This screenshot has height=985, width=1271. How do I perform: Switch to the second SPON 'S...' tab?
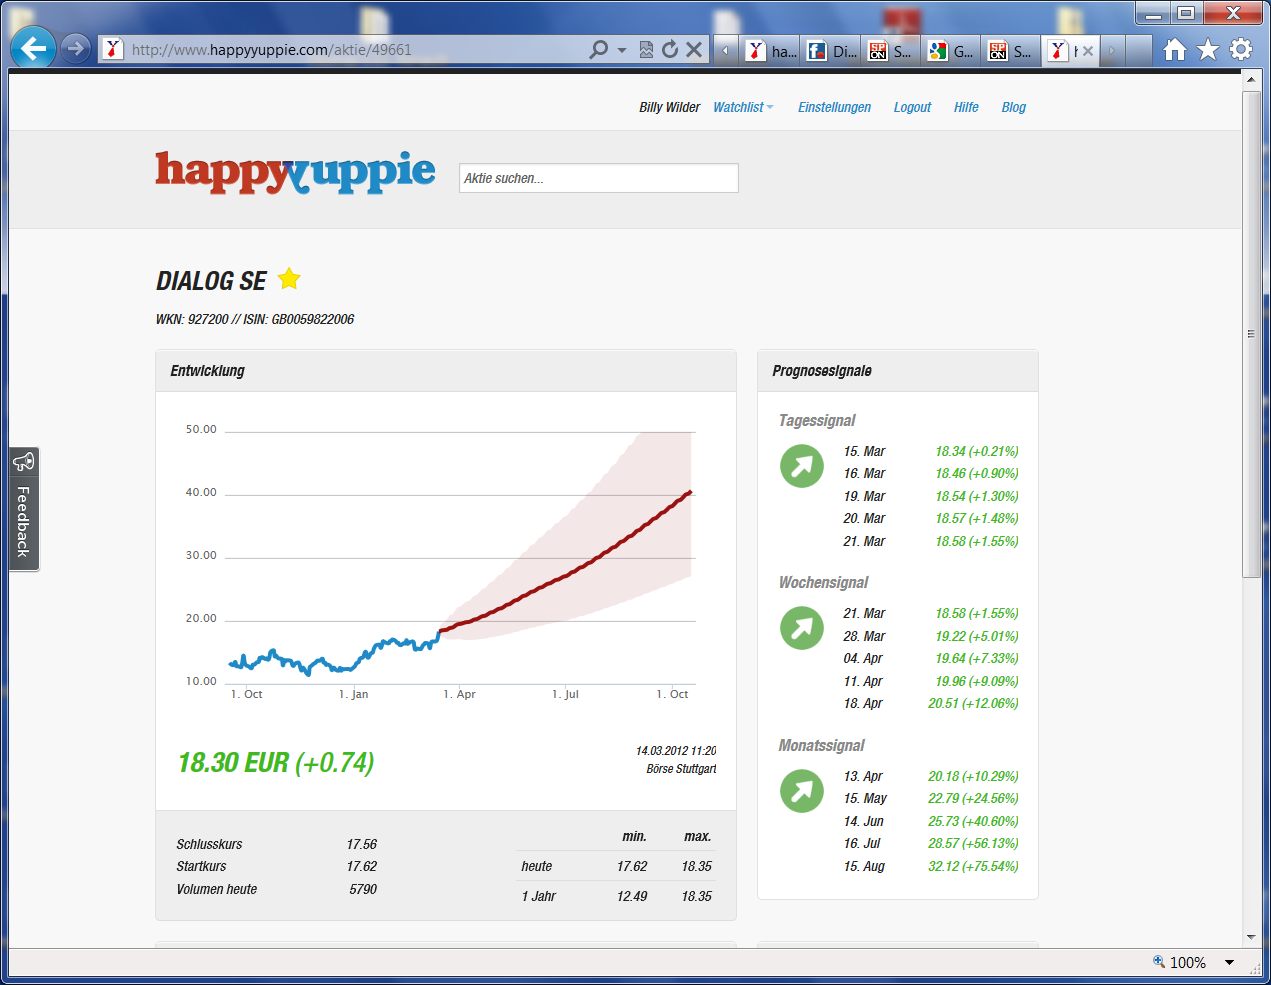[1012, 51]
